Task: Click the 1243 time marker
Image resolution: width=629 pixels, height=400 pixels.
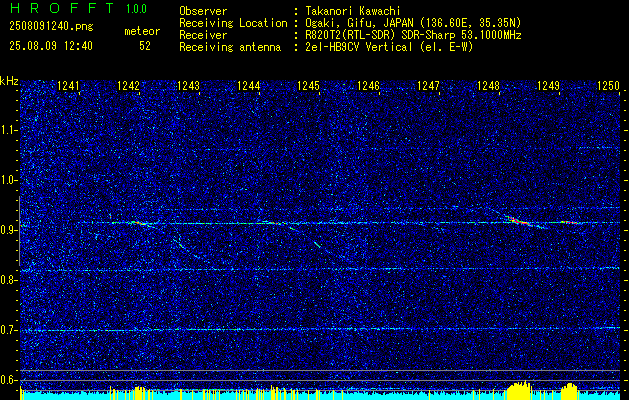Action: point(188,86)
